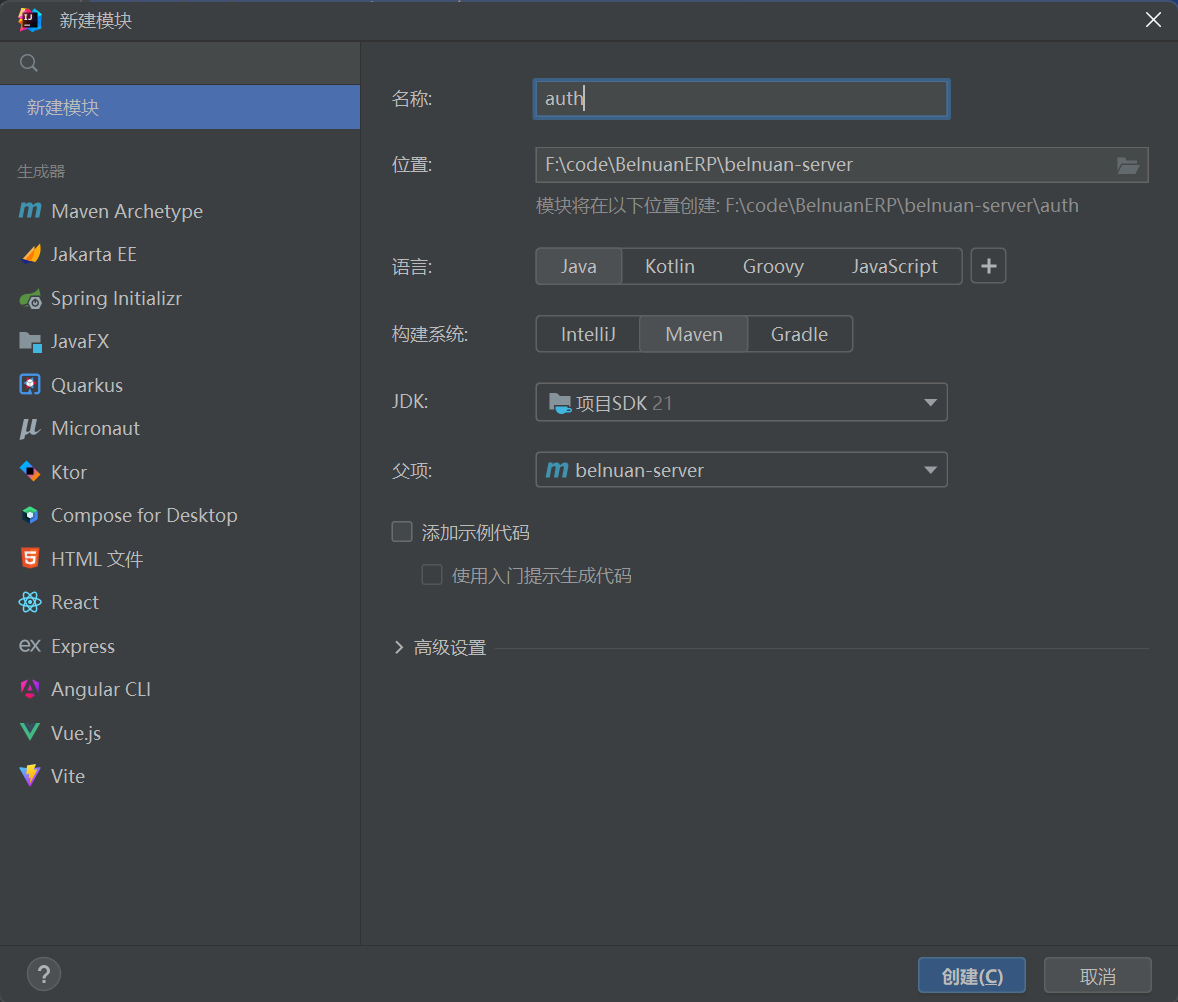Click the 取消 button
The width and height of the screenshot is (1178, 1002).
point(1098,976)
